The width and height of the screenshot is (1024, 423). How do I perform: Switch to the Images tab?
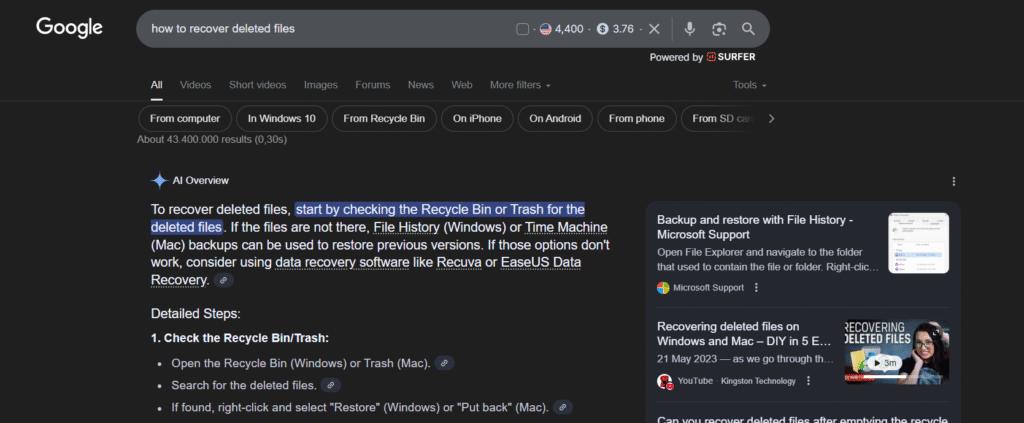coord(321,85)
